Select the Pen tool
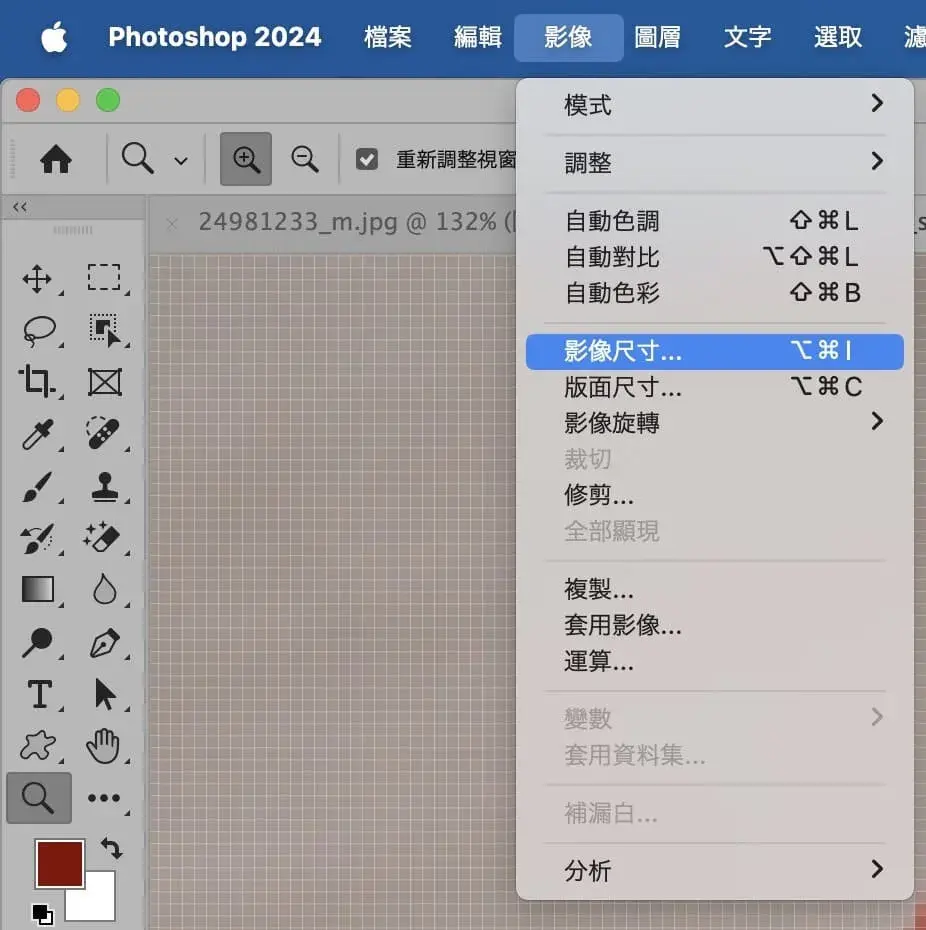 click(104, 642)
